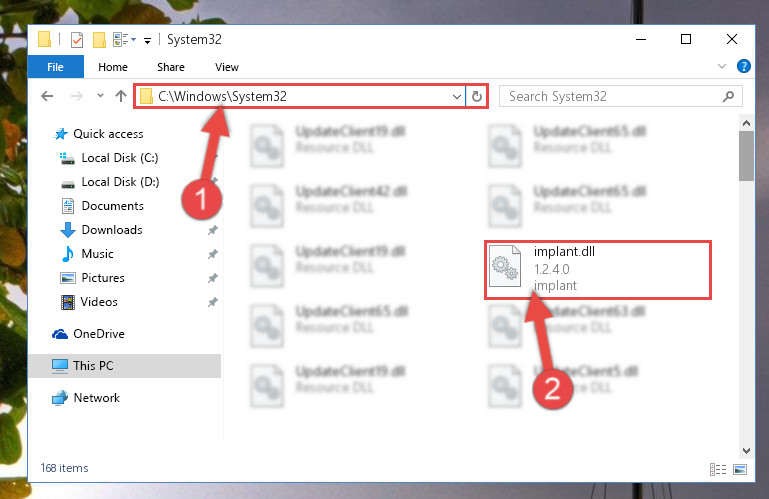Open the recent locations dropdown arrow
This screenshot has width=769, height=499.
[x=100, y=96]
